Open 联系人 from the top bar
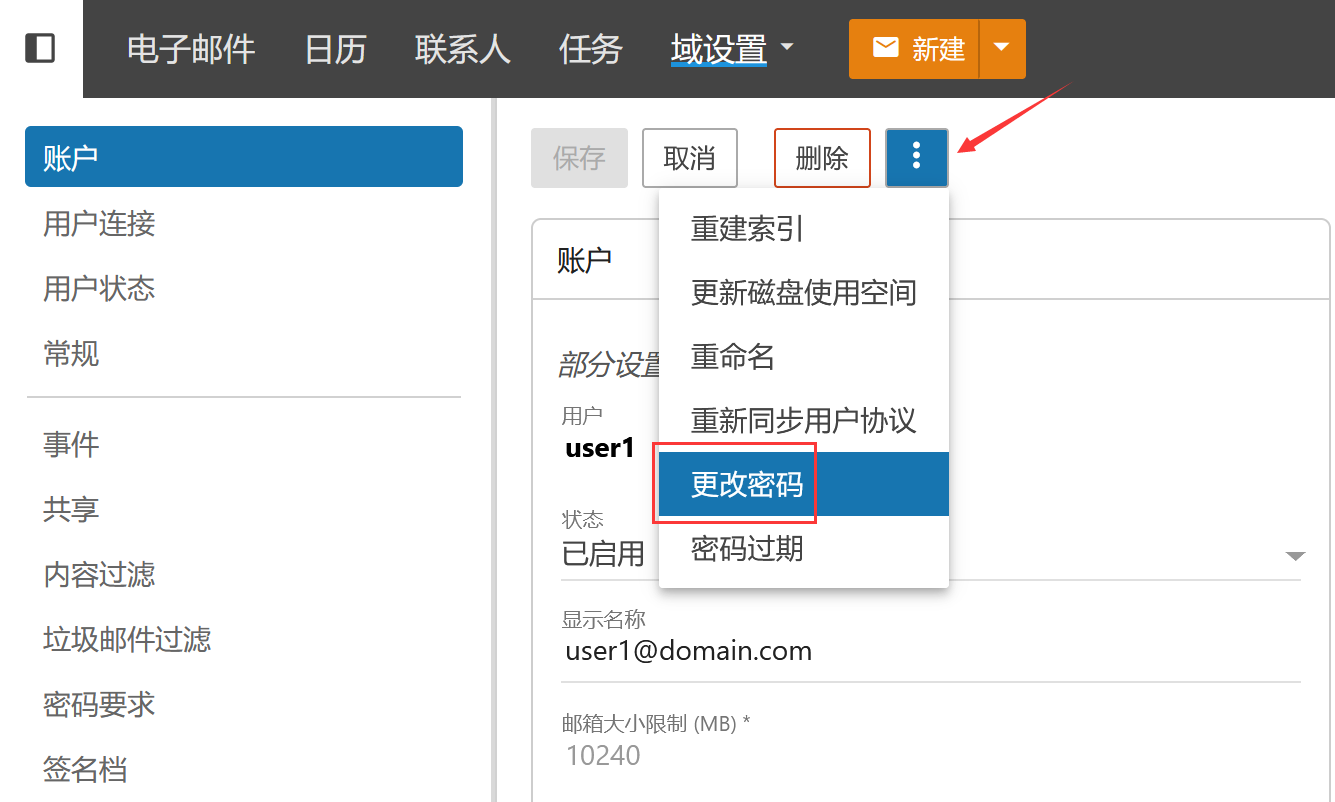This screenshot has height=802, width=1335. point(462,49)
